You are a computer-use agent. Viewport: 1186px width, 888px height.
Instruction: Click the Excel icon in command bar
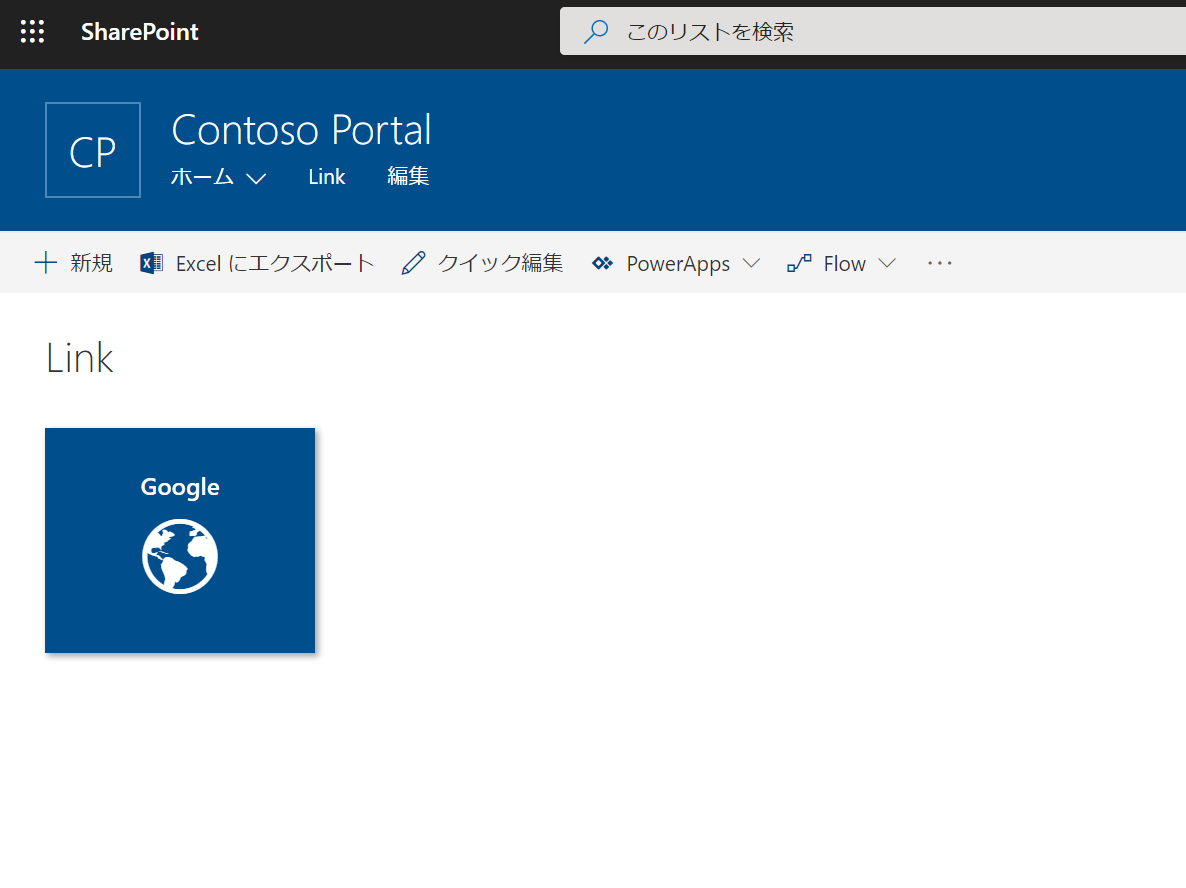(x=151, y=262)
